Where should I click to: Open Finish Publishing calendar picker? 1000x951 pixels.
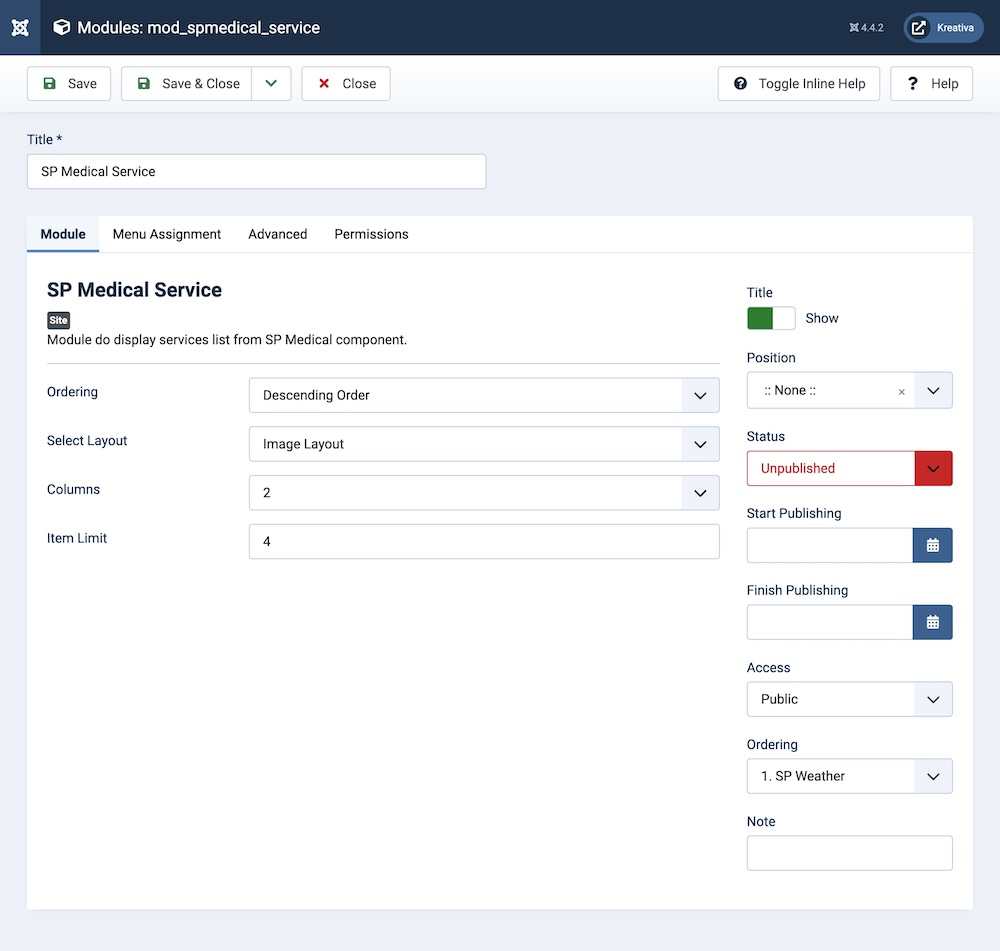932,622
